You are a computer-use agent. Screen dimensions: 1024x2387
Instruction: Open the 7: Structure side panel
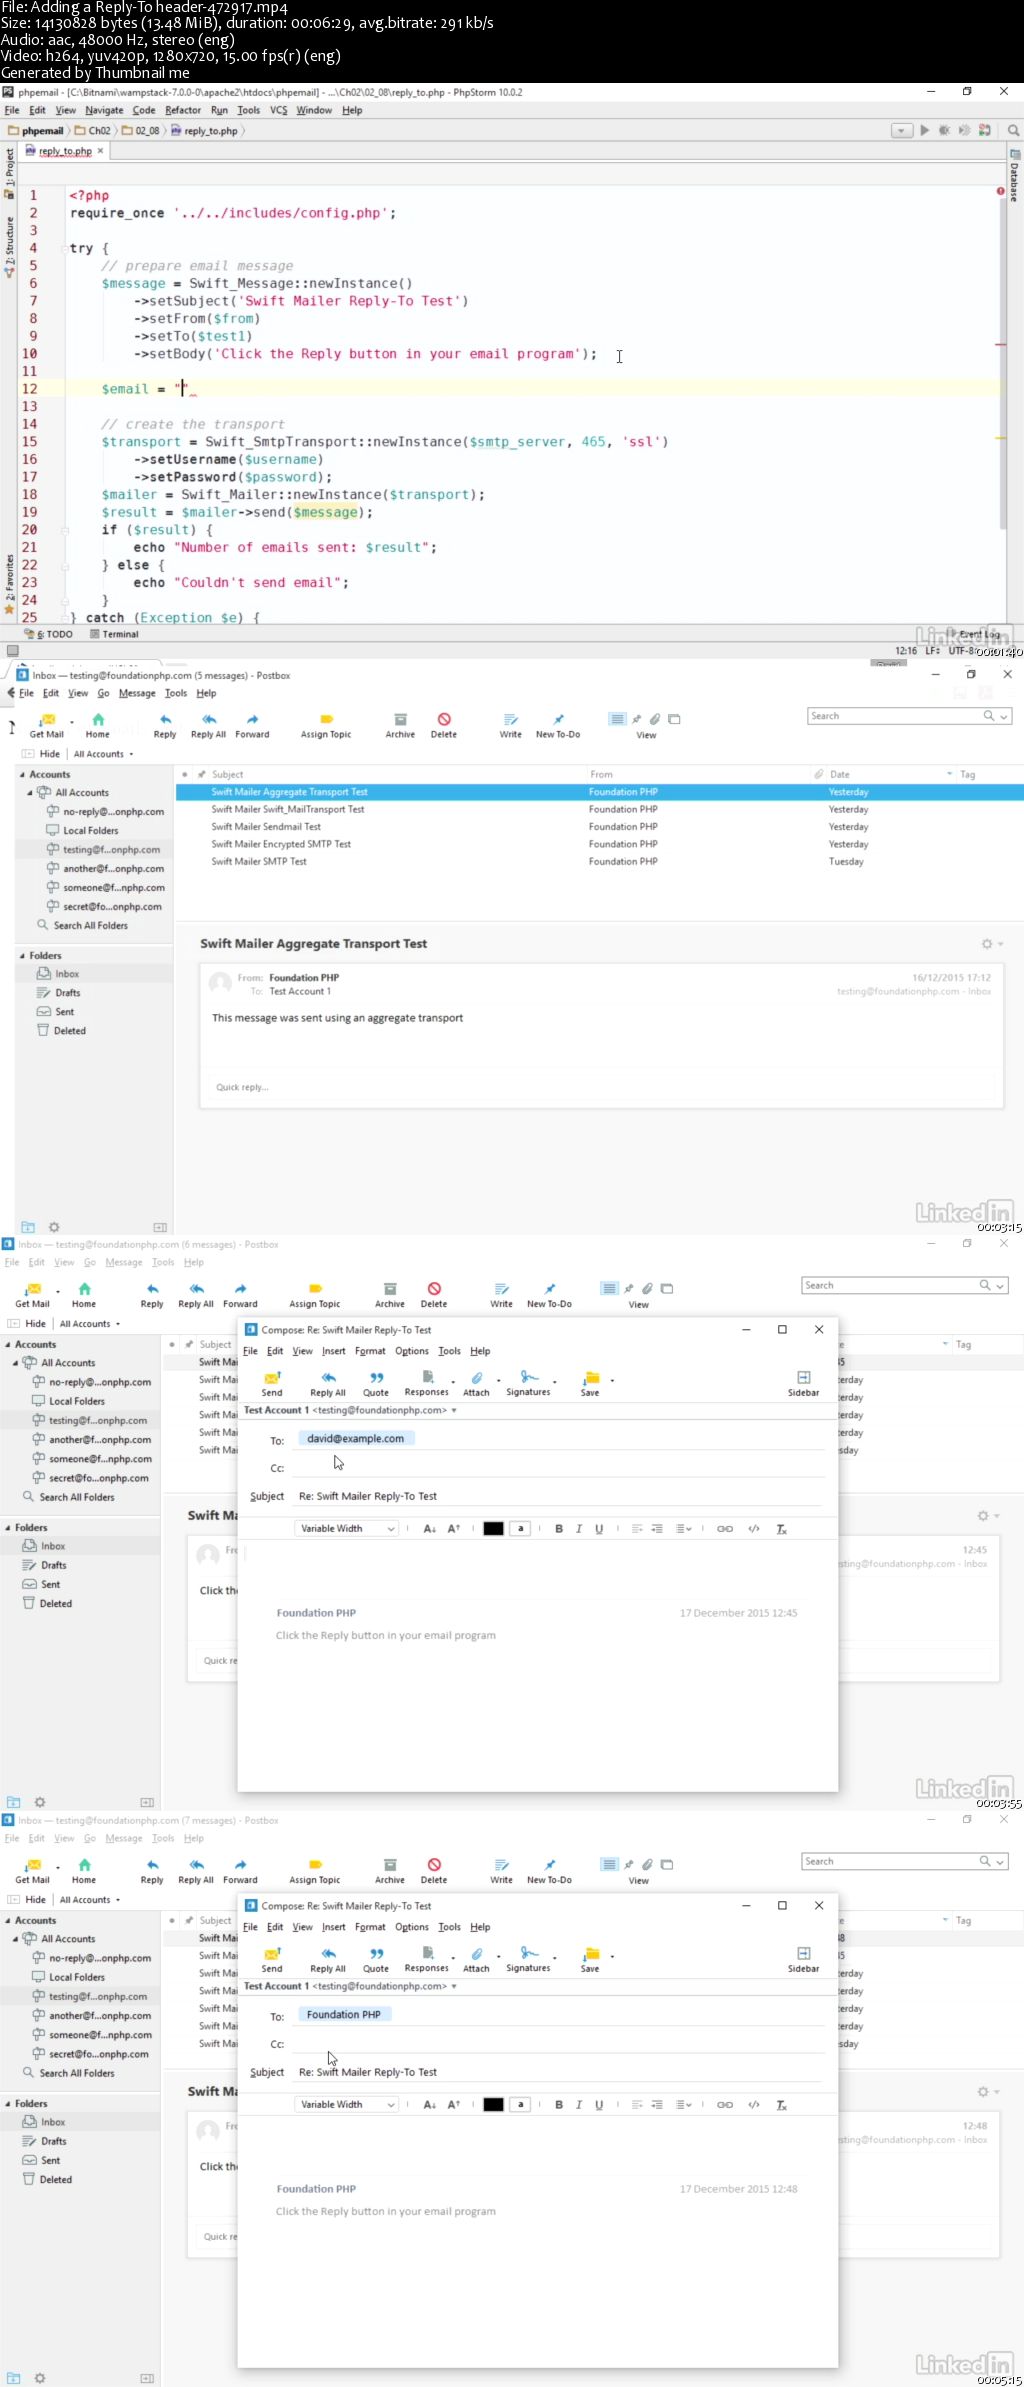[9, 246]
